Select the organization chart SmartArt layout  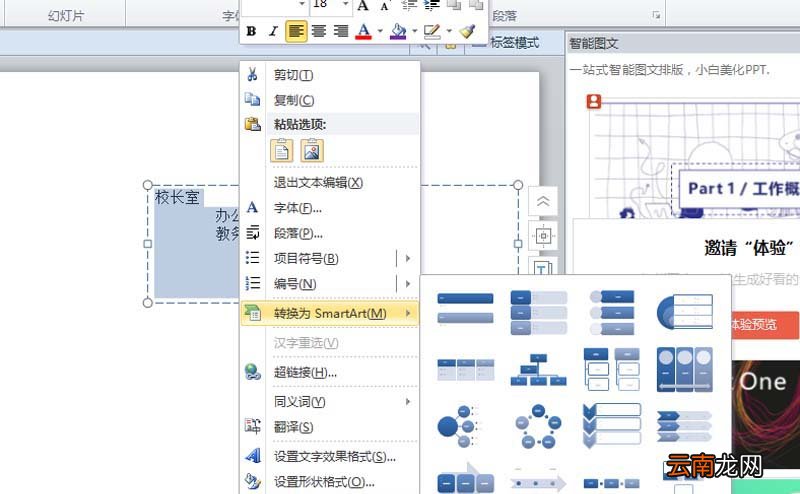click(538, 369)
